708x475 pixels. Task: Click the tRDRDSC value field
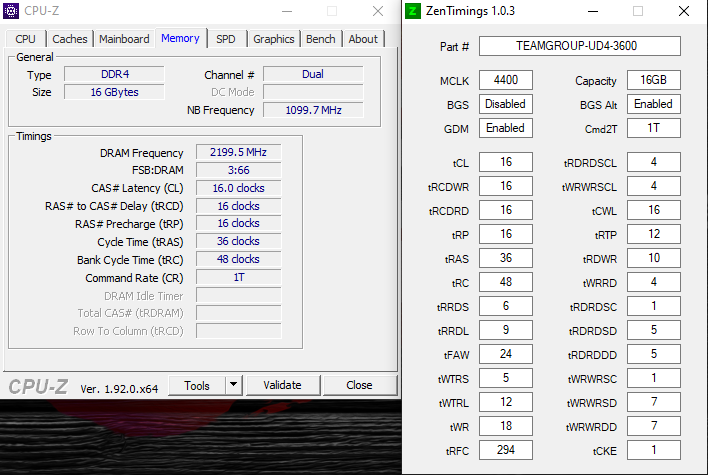[654, 306]
